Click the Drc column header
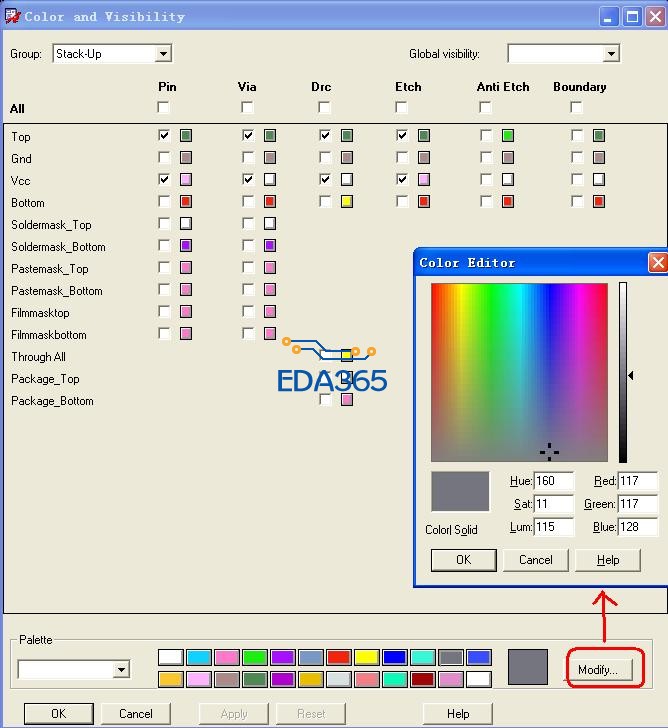 [x=321, y=87]
